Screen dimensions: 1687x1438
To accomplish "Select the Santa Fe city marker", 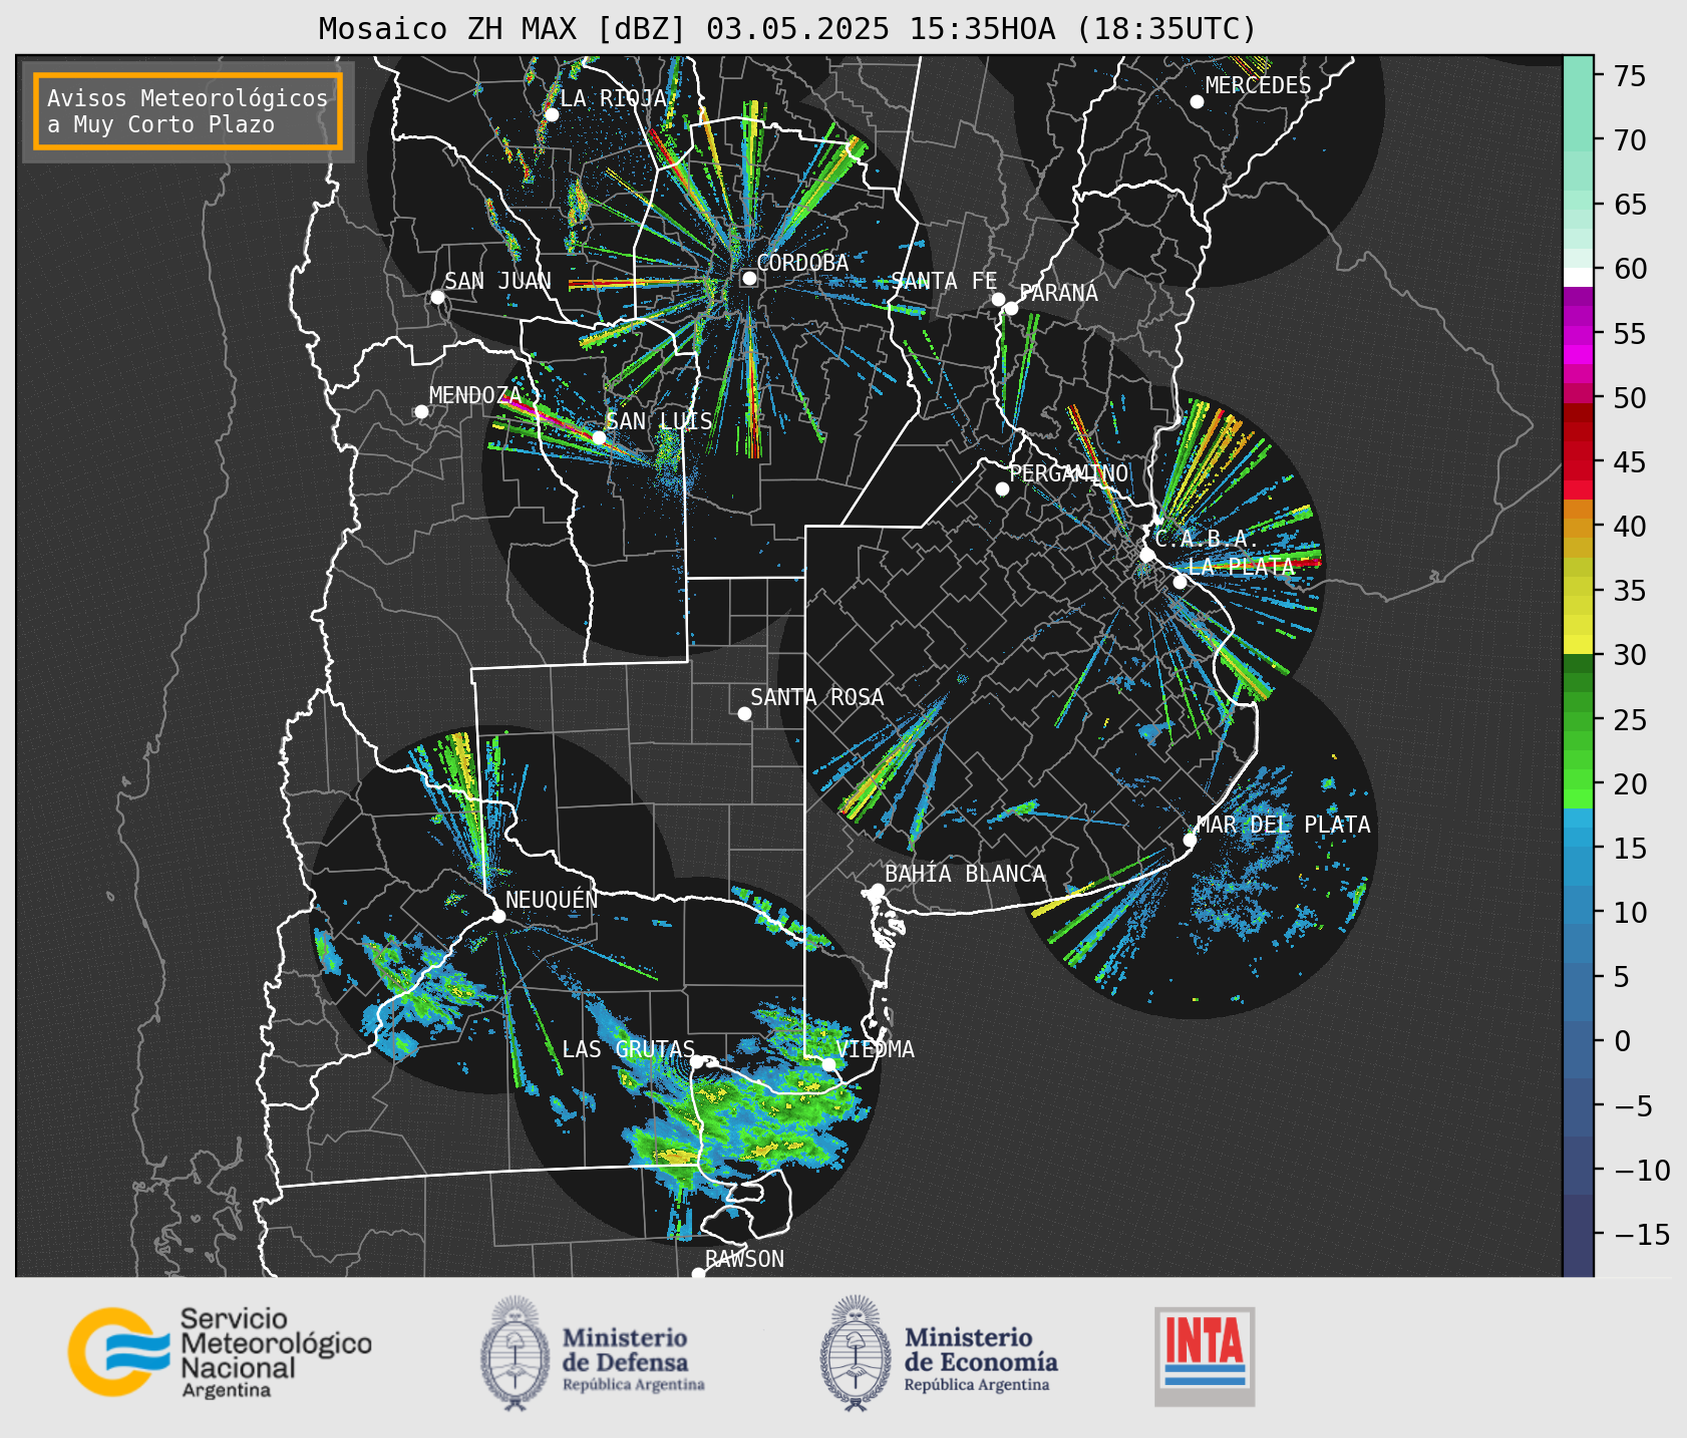I will [998, 299].
